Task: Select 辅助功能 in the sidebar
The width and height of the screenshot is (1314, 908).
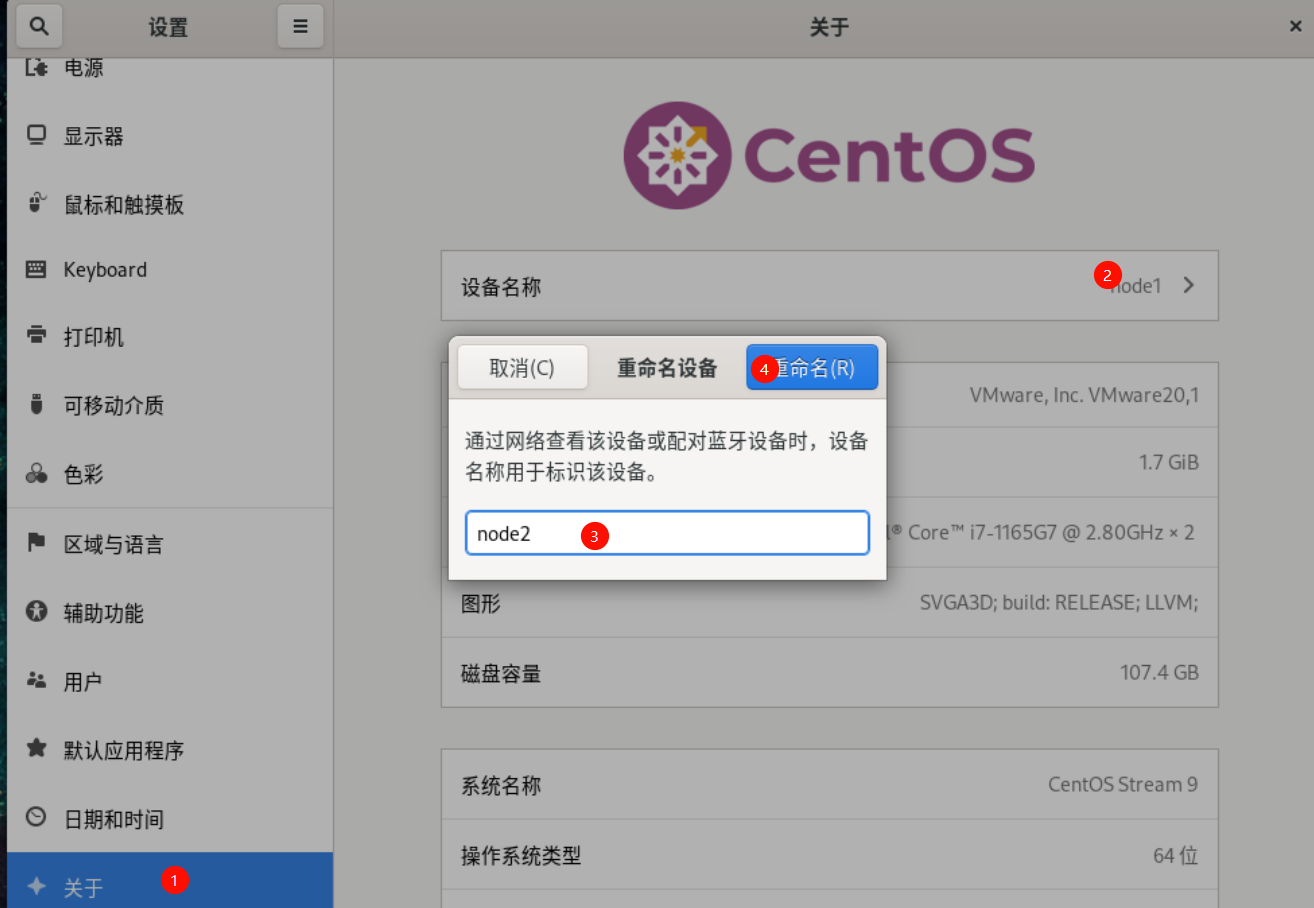Action: click(x=170, y=612)
